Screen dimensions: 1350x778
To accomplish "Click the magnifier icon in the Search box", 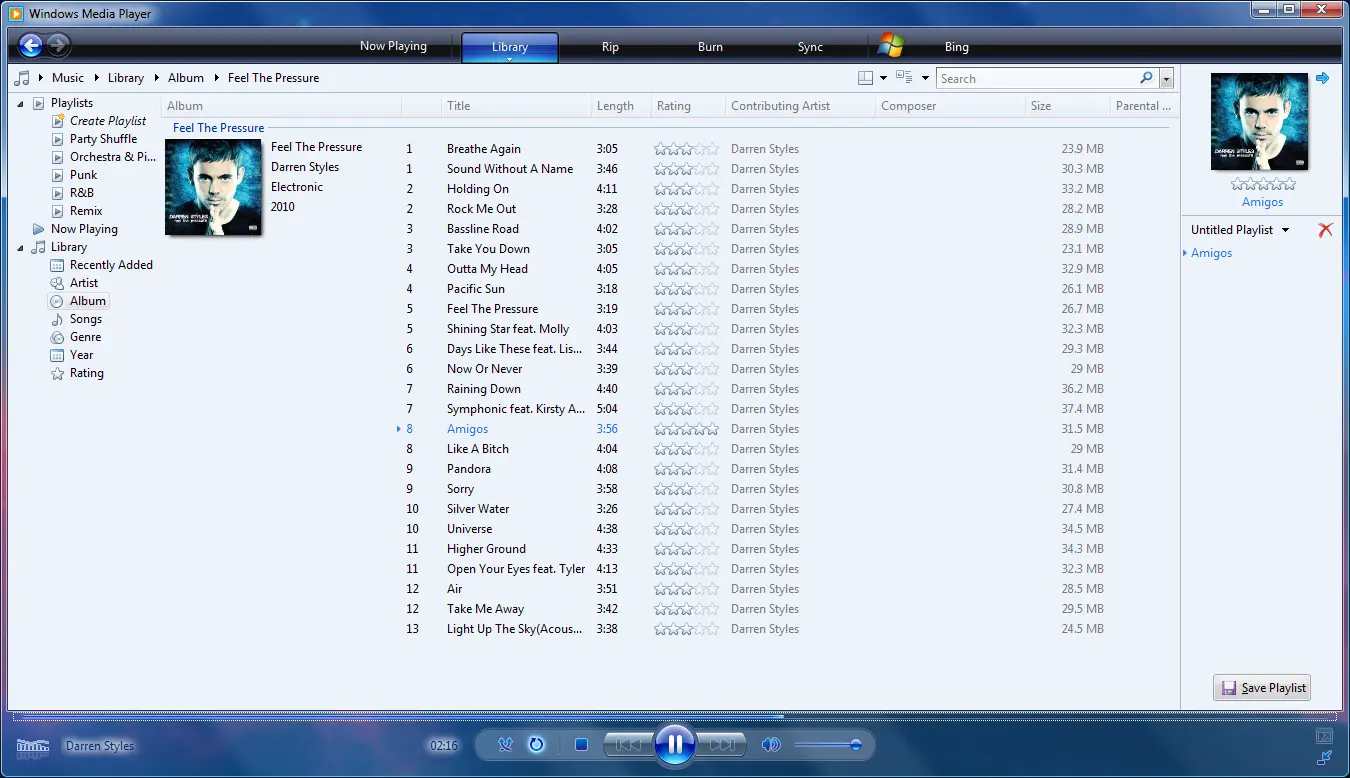I will 1146,78.
